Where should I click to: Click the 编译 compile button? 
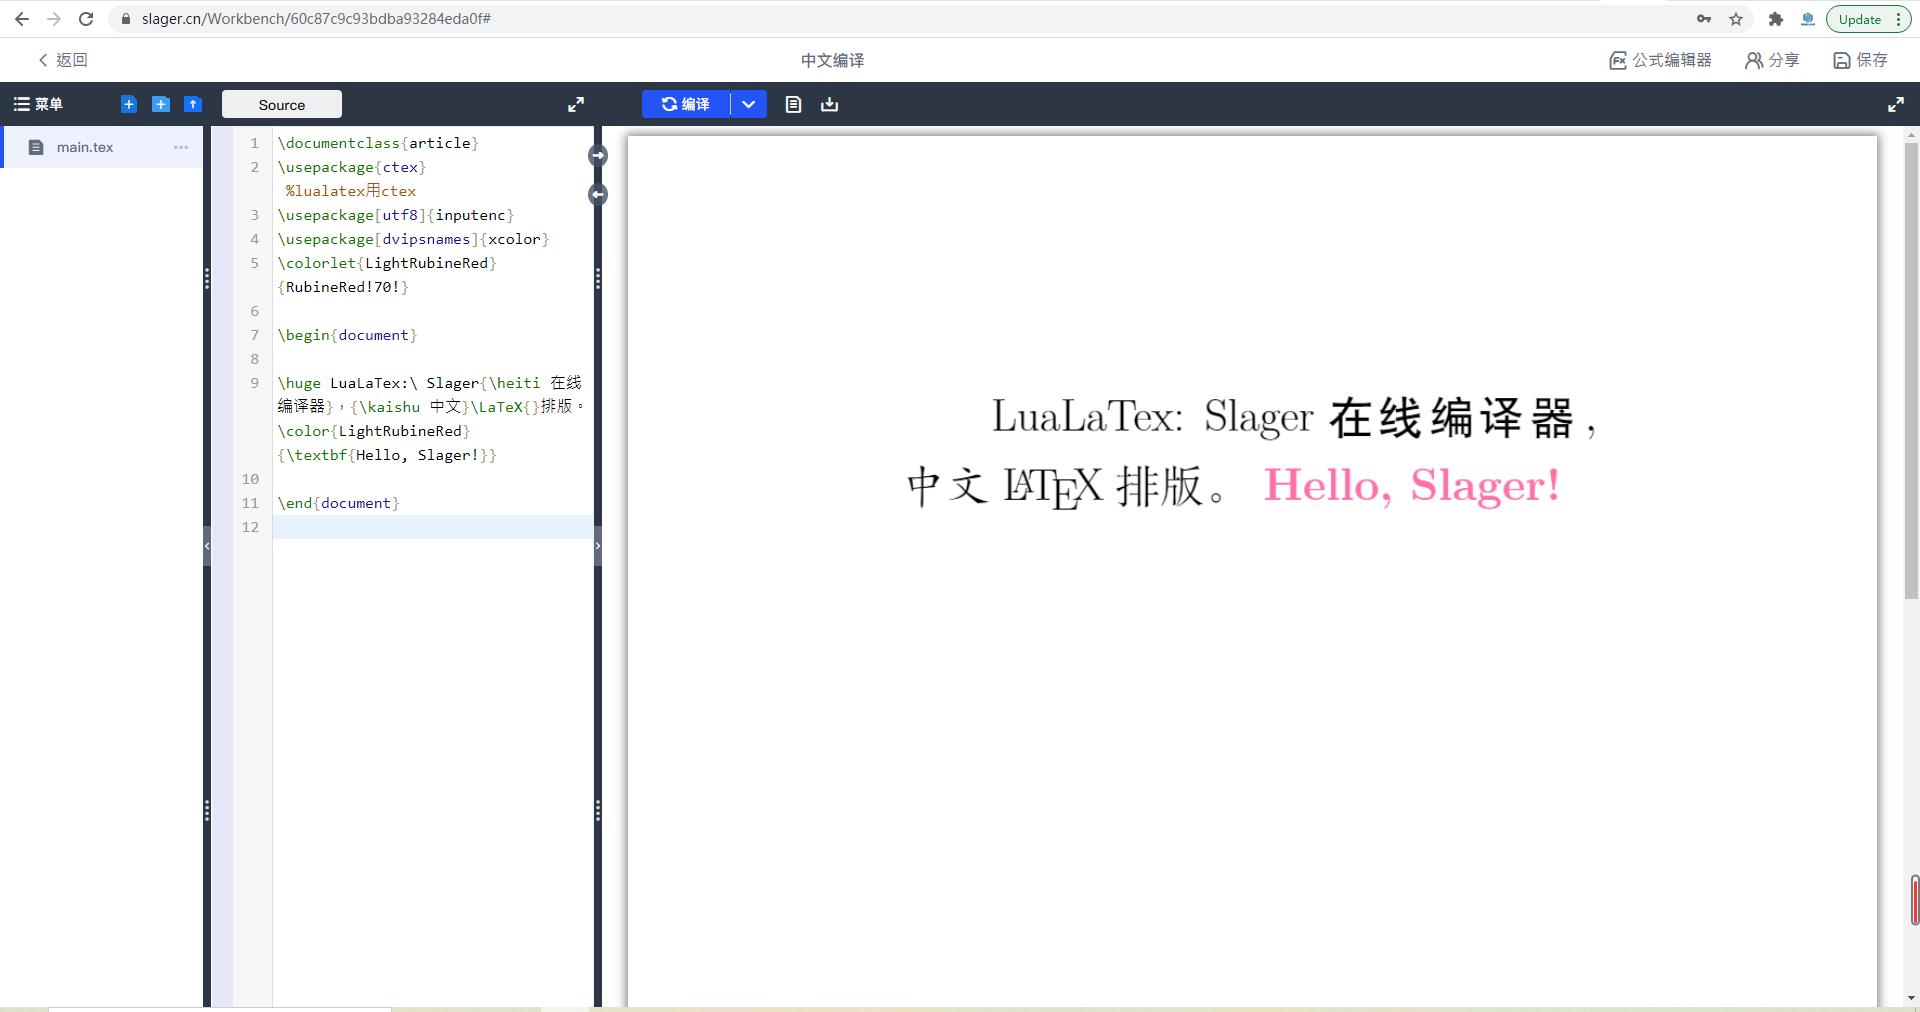[686, 104]
